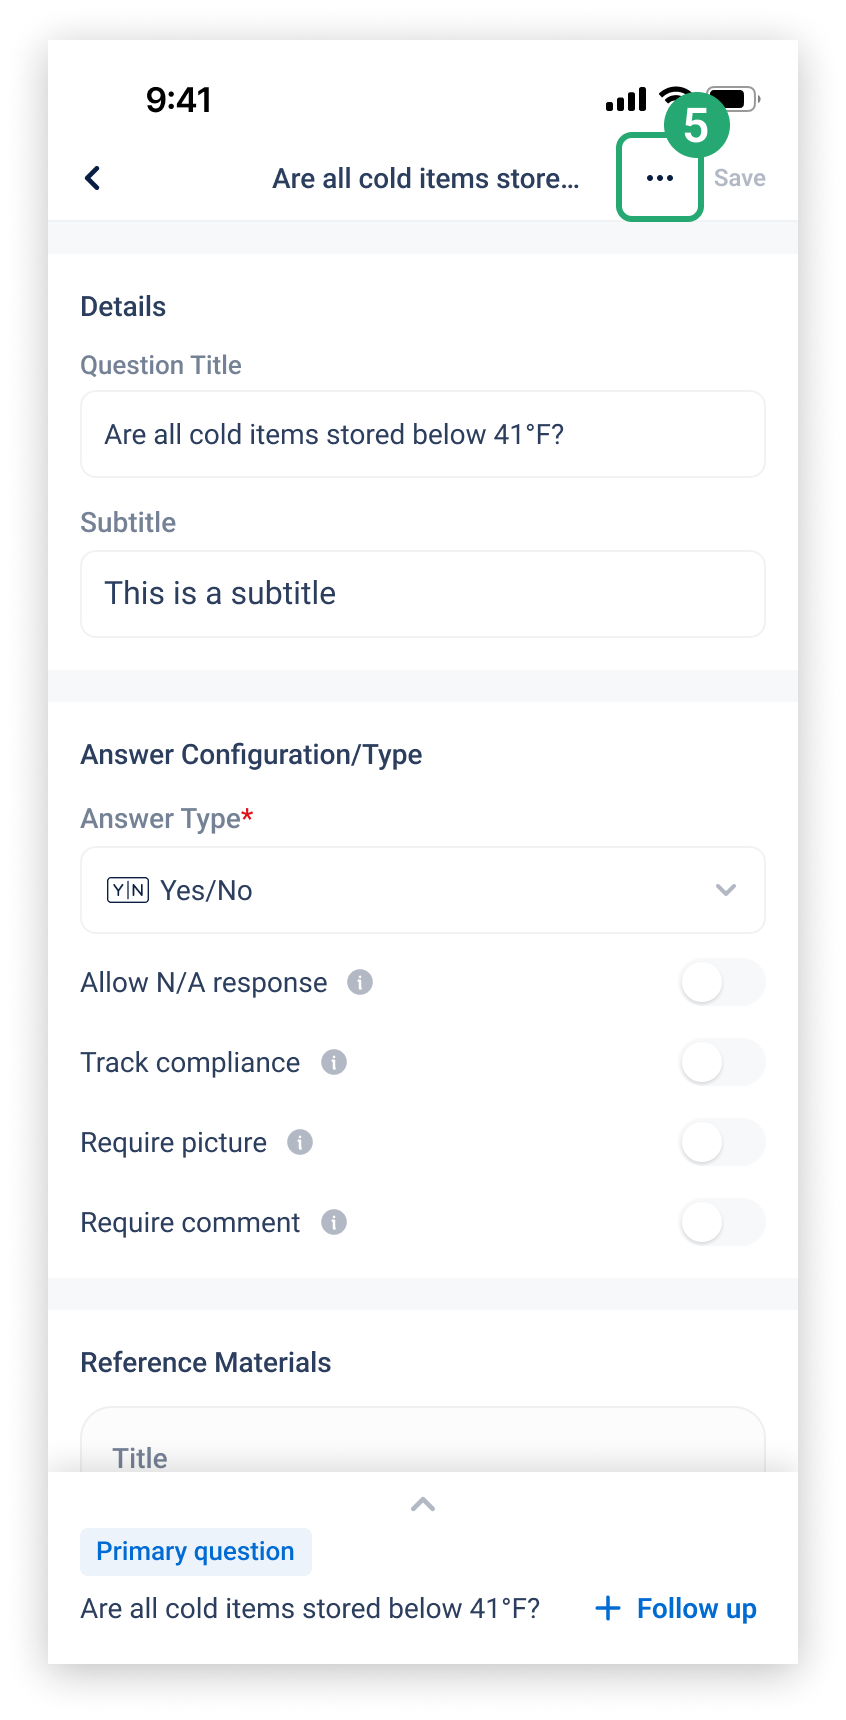This screenshot has width=846, height=1720.
Task: Expand the bottom panel with up chevron
Action: pos(423,1504)
